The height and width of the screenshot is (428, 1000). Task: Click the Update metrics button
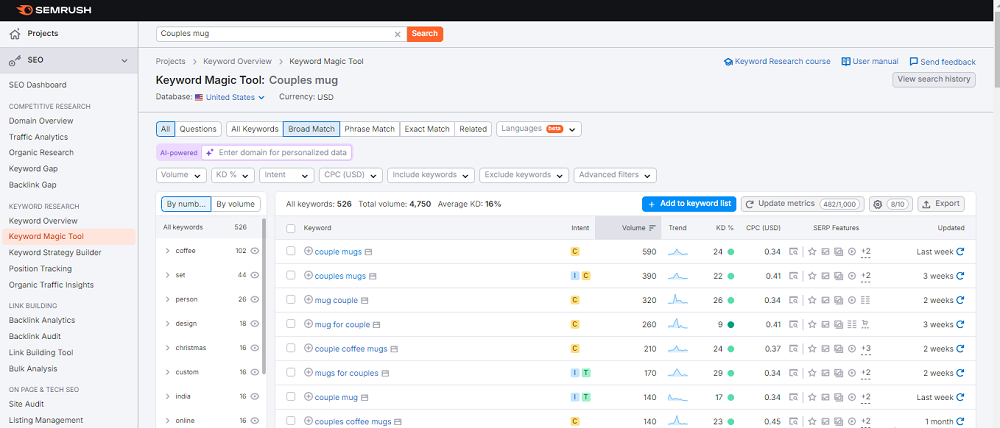pos(802,204)
